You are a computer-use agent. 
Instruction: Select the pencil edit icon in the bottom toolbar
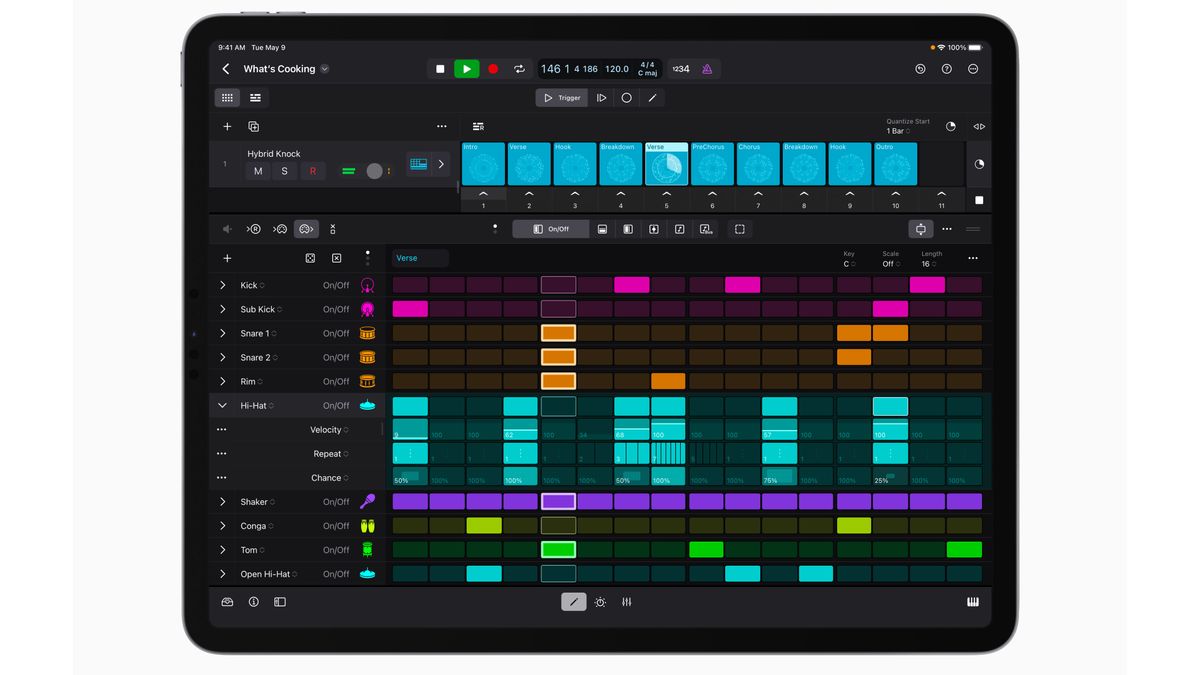573,601
